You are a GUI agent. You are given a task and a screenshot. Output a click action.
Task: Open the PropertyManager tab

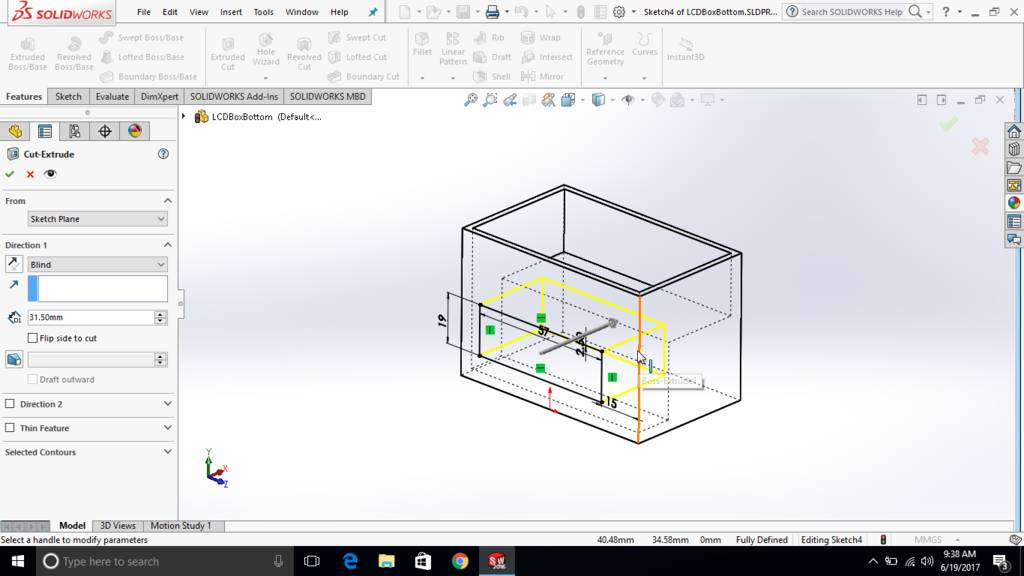click(45, 131)
